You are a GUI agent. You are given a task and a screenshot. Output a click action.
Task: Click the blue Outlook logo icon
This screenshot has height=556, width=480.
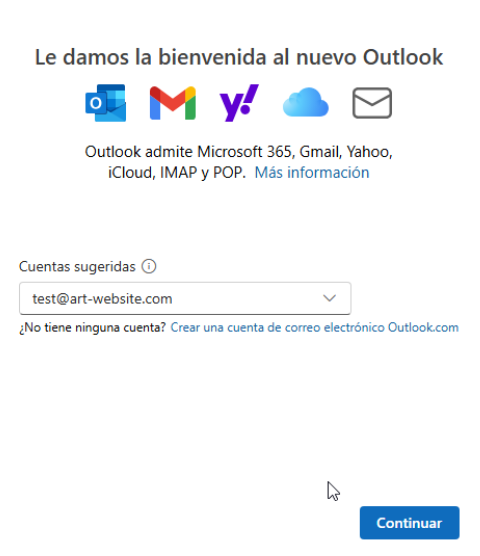coord(106,103)
